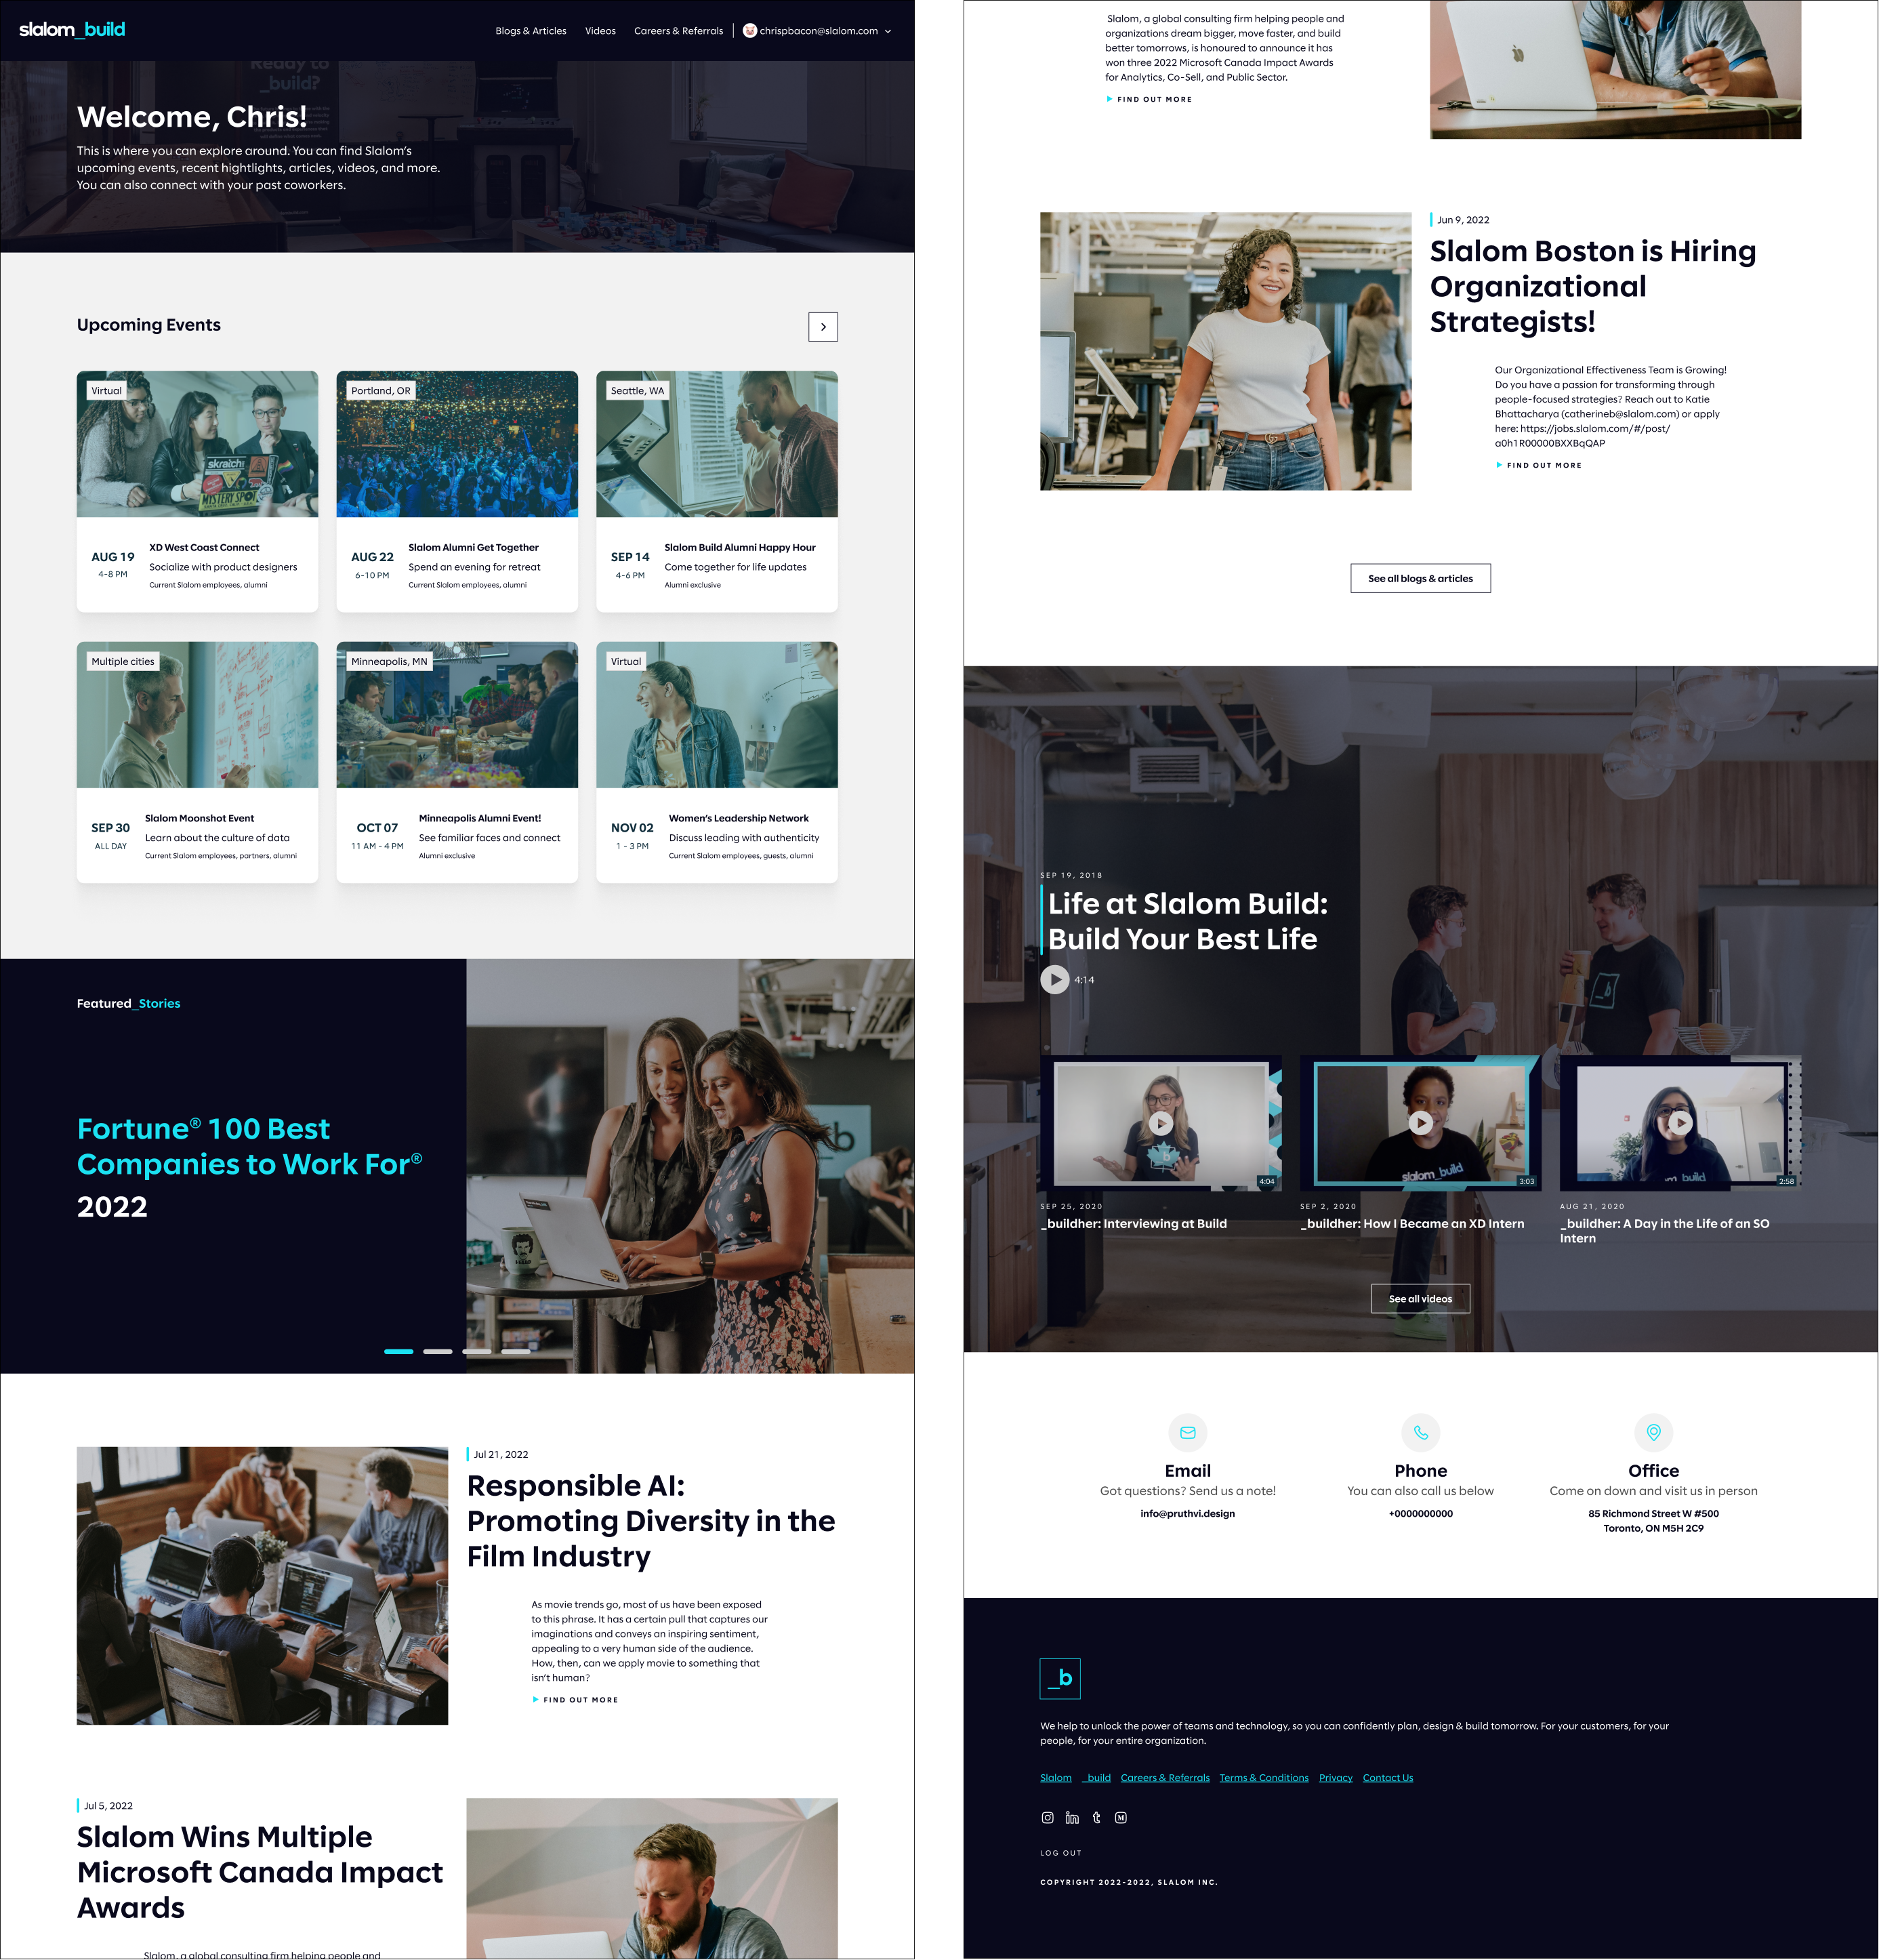
Task: Click the user avatar icon in header
Action: [x=749, y=31]
